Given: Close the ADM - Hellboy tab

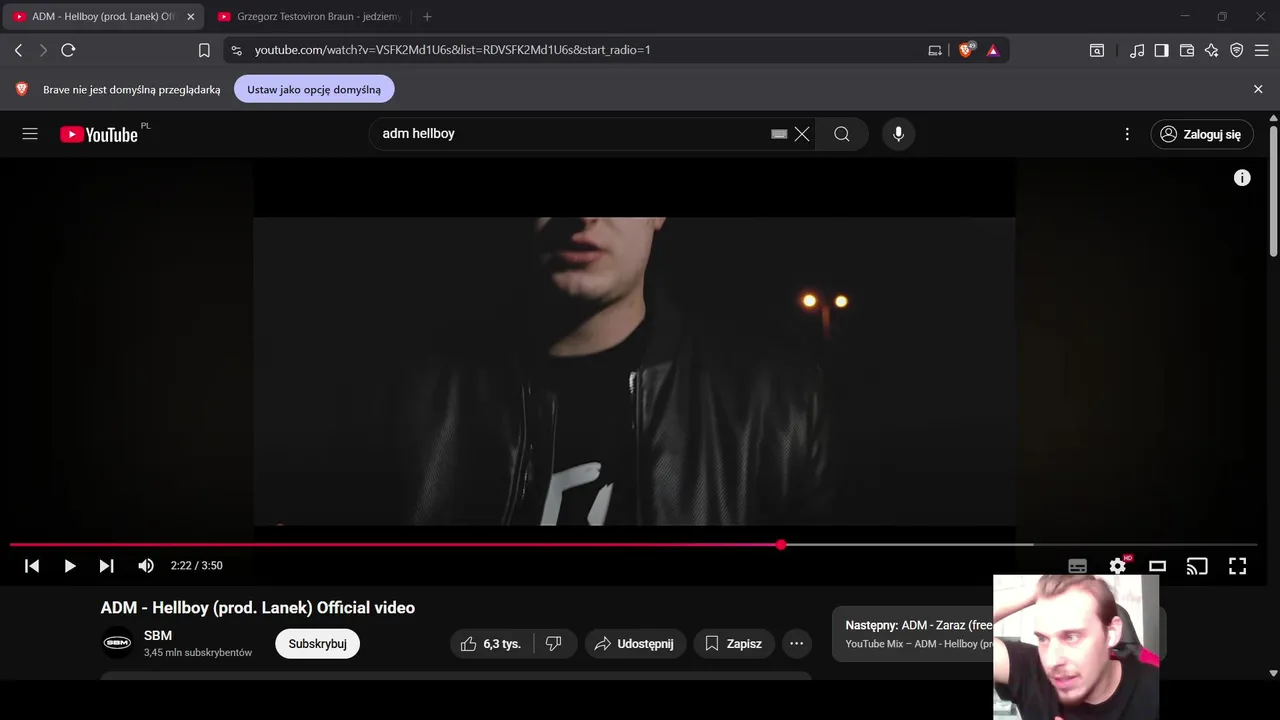Looking at the screenshot, I should pos(191,17).
